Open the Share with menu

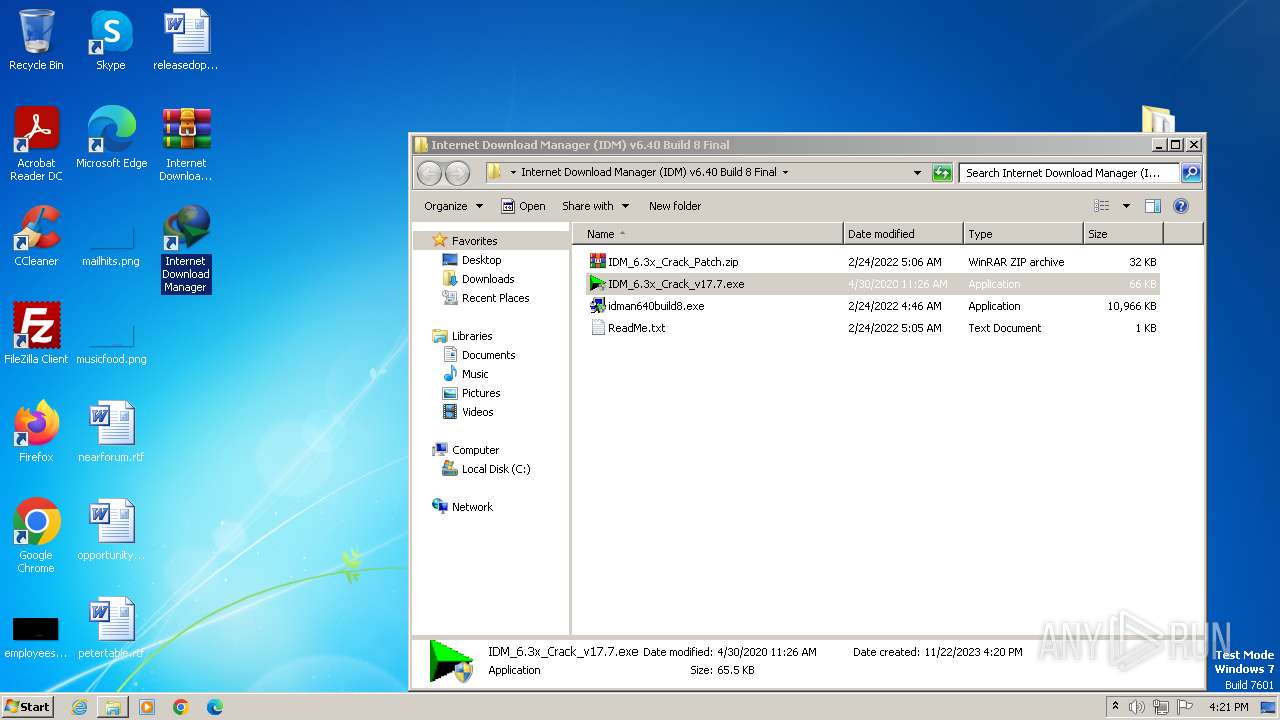pyautogui.click(x=595, y=206)
